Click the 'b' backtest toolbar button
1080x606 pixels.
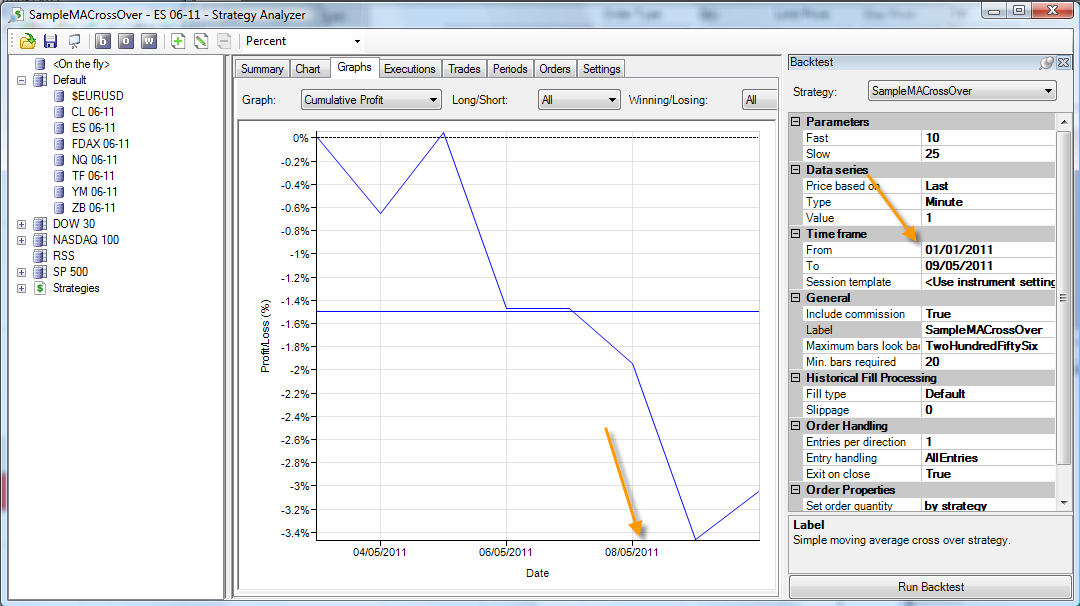(x=103, y=41)
